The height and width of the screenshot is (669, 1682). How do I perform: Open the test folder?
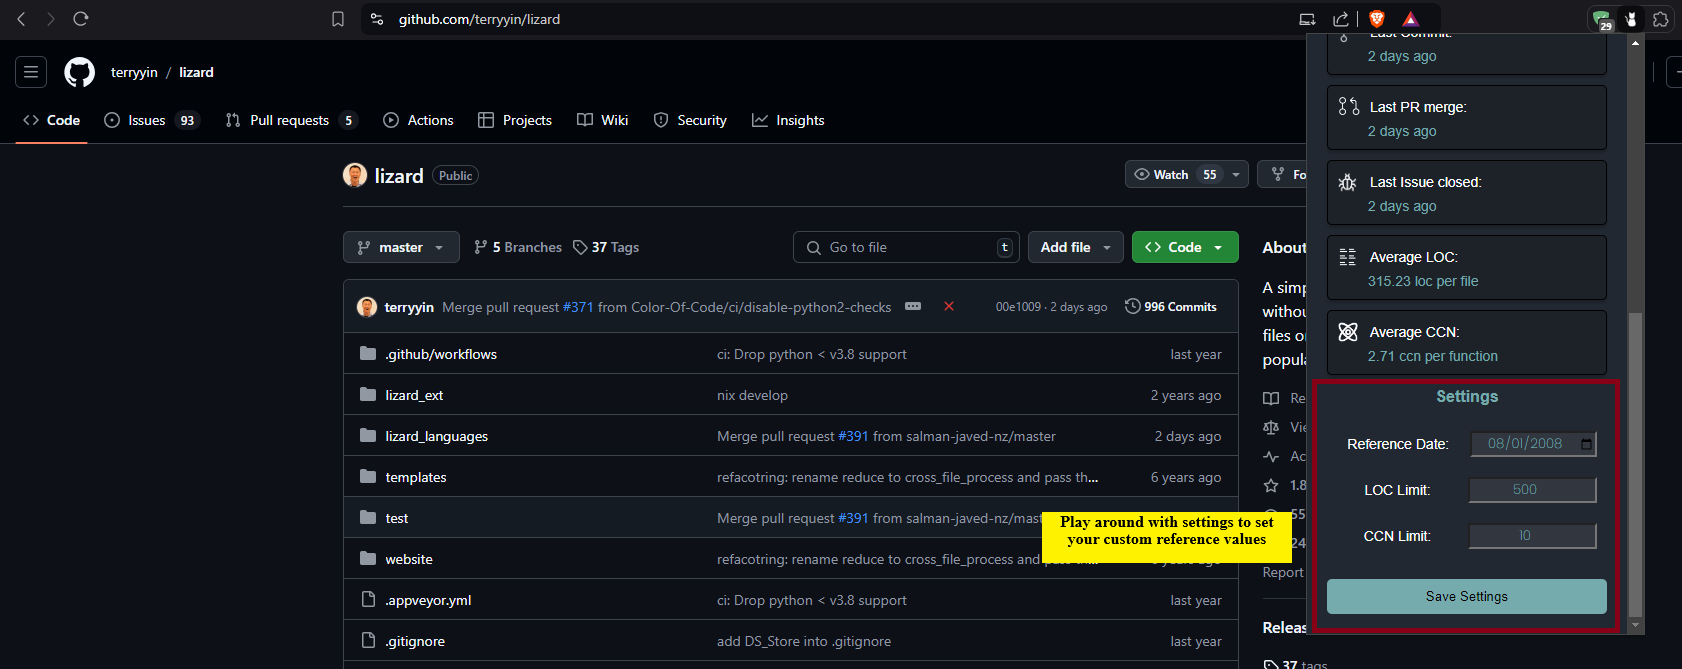point(397,518)
